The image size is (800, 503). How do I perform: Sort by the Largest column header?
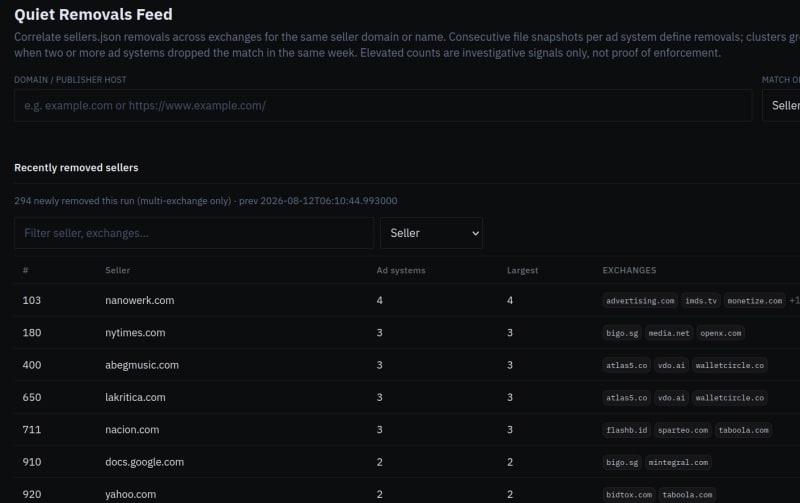pyautogui.click(x=522, y=270)
